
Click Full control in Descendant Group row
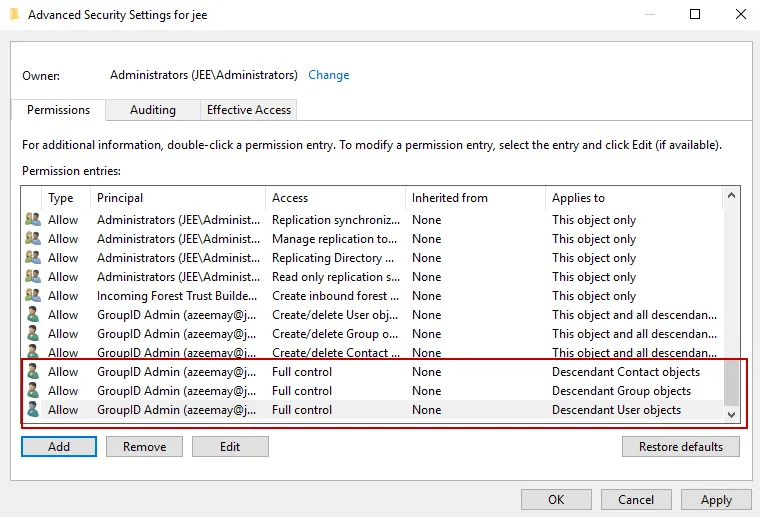[x=302, y=391]
